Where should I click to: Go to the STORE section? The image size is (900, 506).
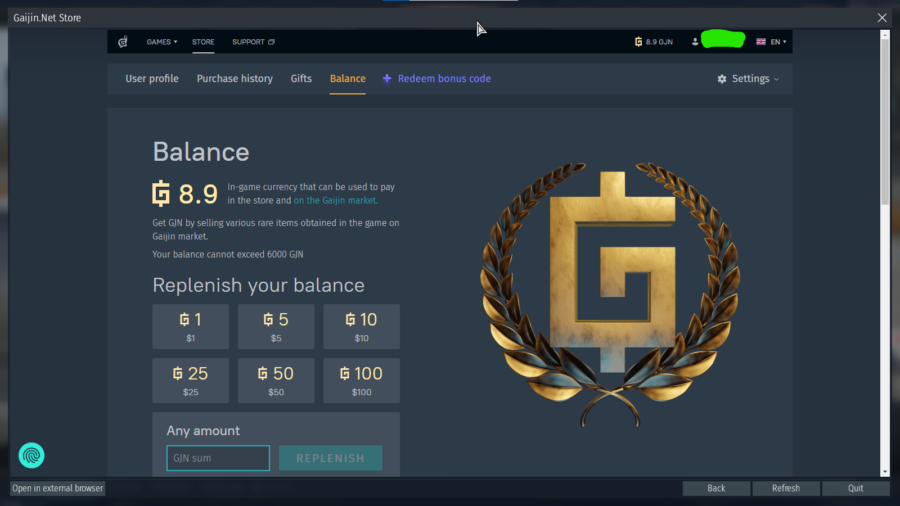click(x=203, y=42)
